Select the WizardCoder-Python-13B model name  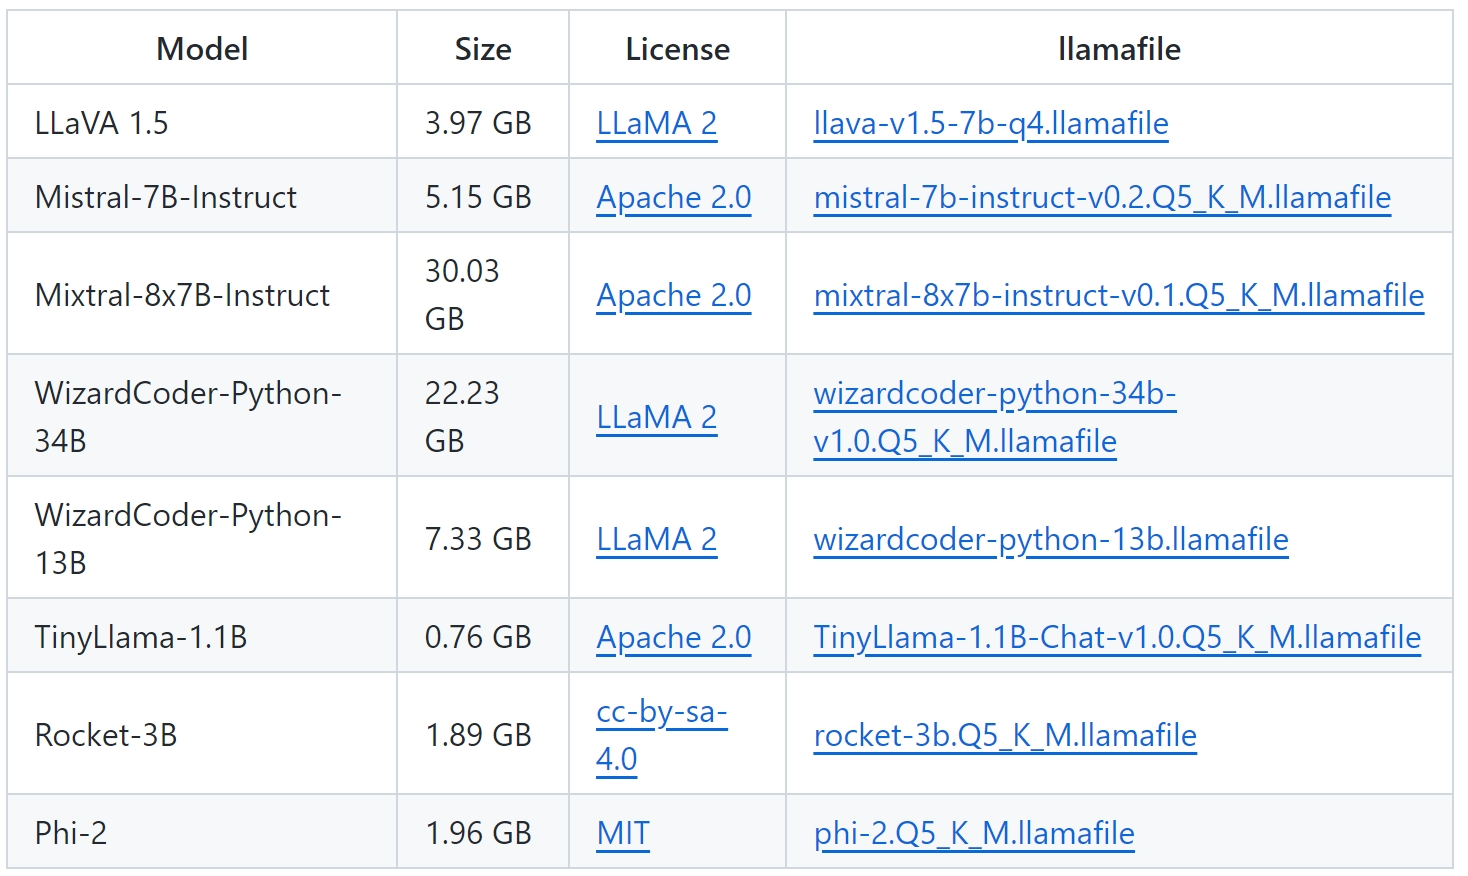point(188,539)
